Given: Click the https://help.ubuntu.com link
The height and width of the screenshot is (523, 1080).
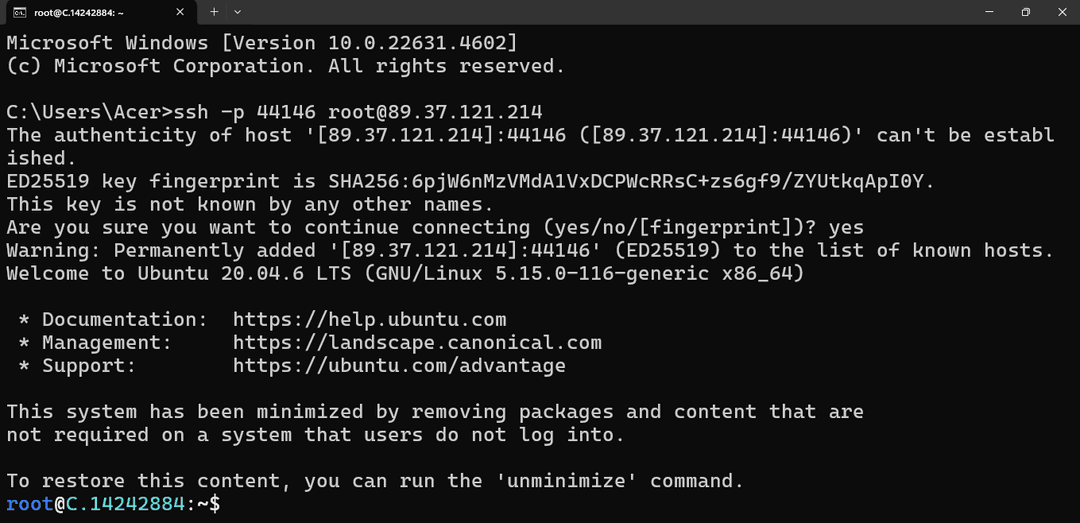Looking at the screenshot, I should point(370,320).
